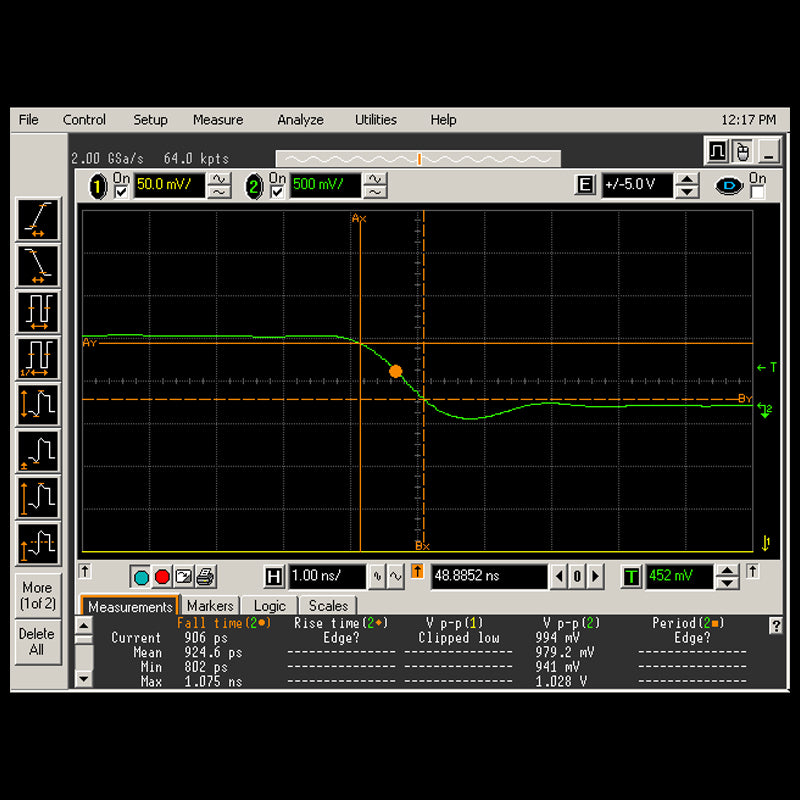Click the frequency measurement icon in sidebar
Screen dimensions: 800x800
[38, 358]
